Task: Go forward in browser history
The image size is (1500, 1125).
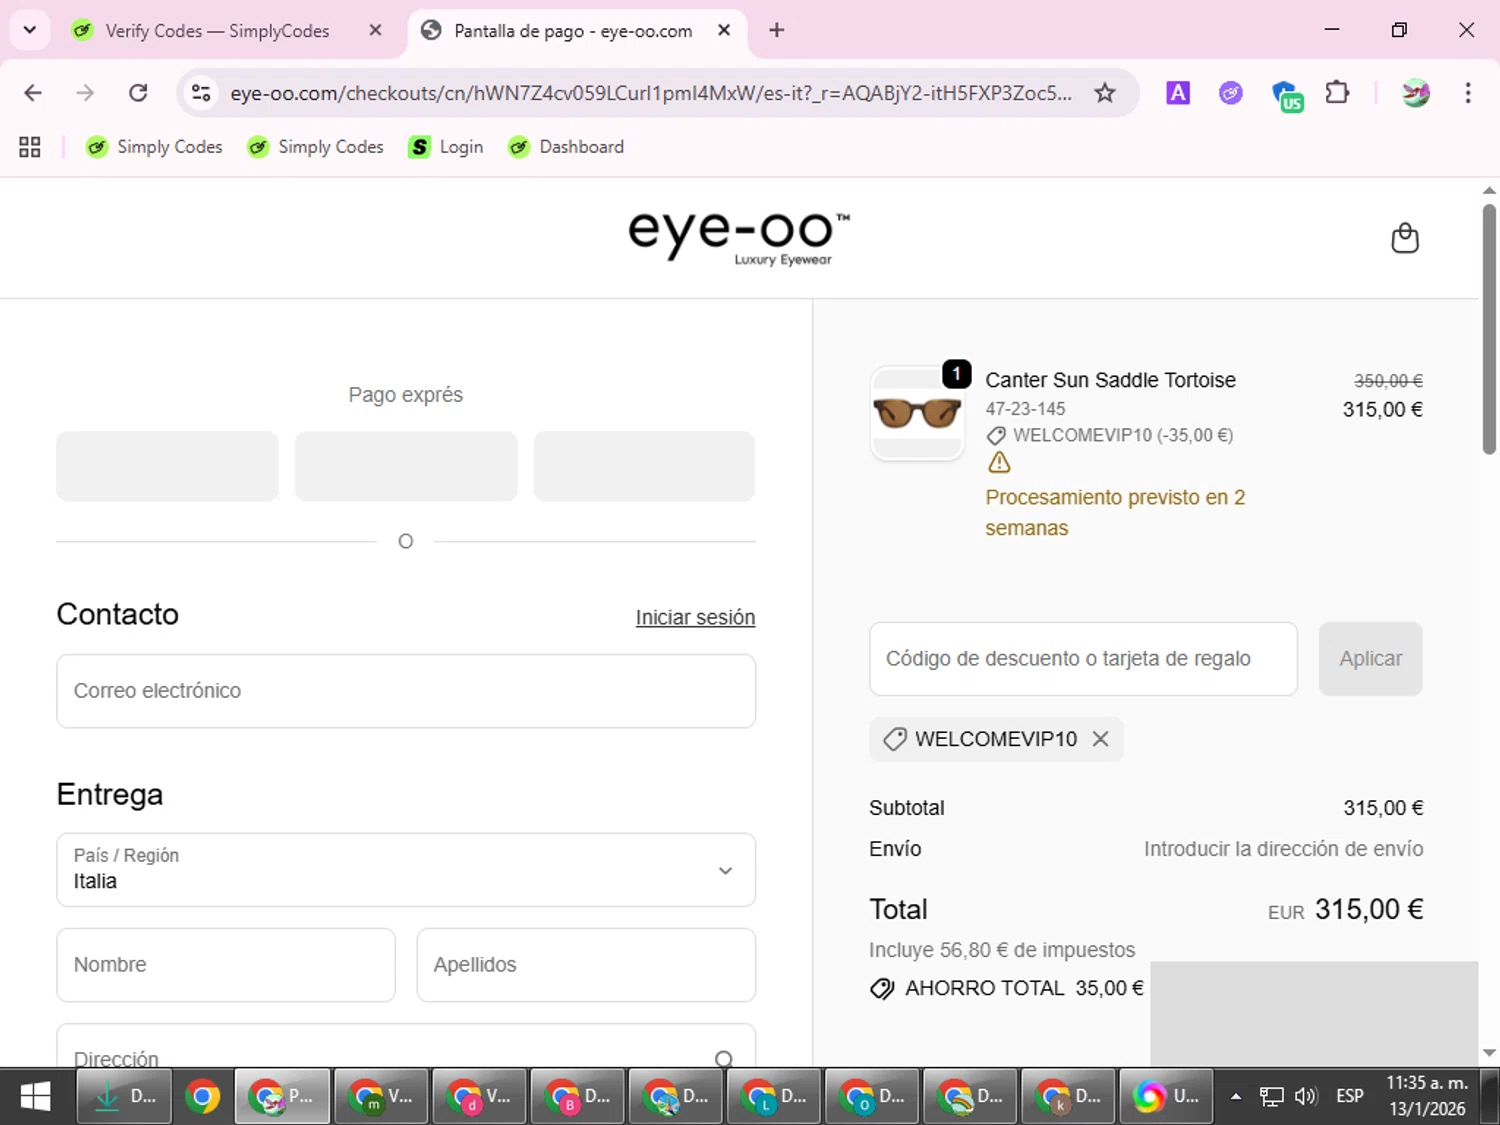Action: point(85,93)
